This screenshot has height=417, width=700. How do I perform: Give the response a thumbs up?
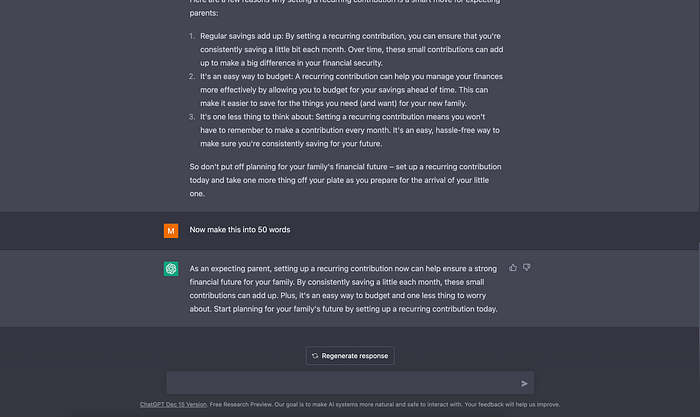[512, 267]
